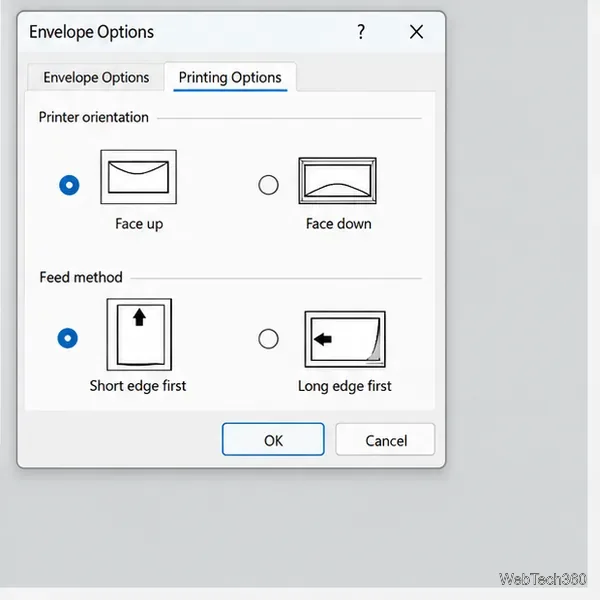Click the Face up label

click(139, 224)
